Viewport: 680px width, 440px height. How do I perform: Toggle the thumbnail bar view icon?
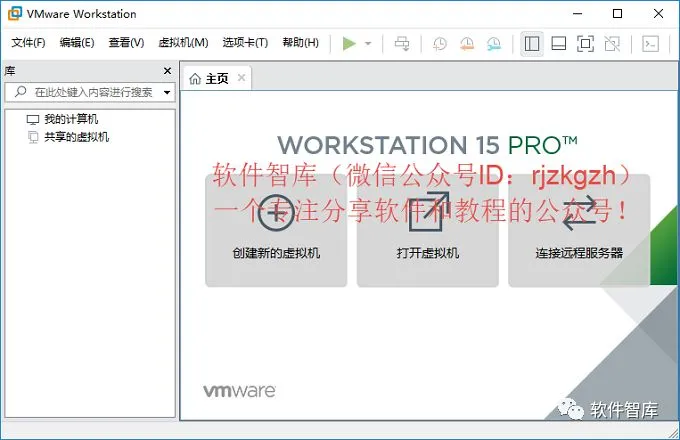[x=559, y=43]
